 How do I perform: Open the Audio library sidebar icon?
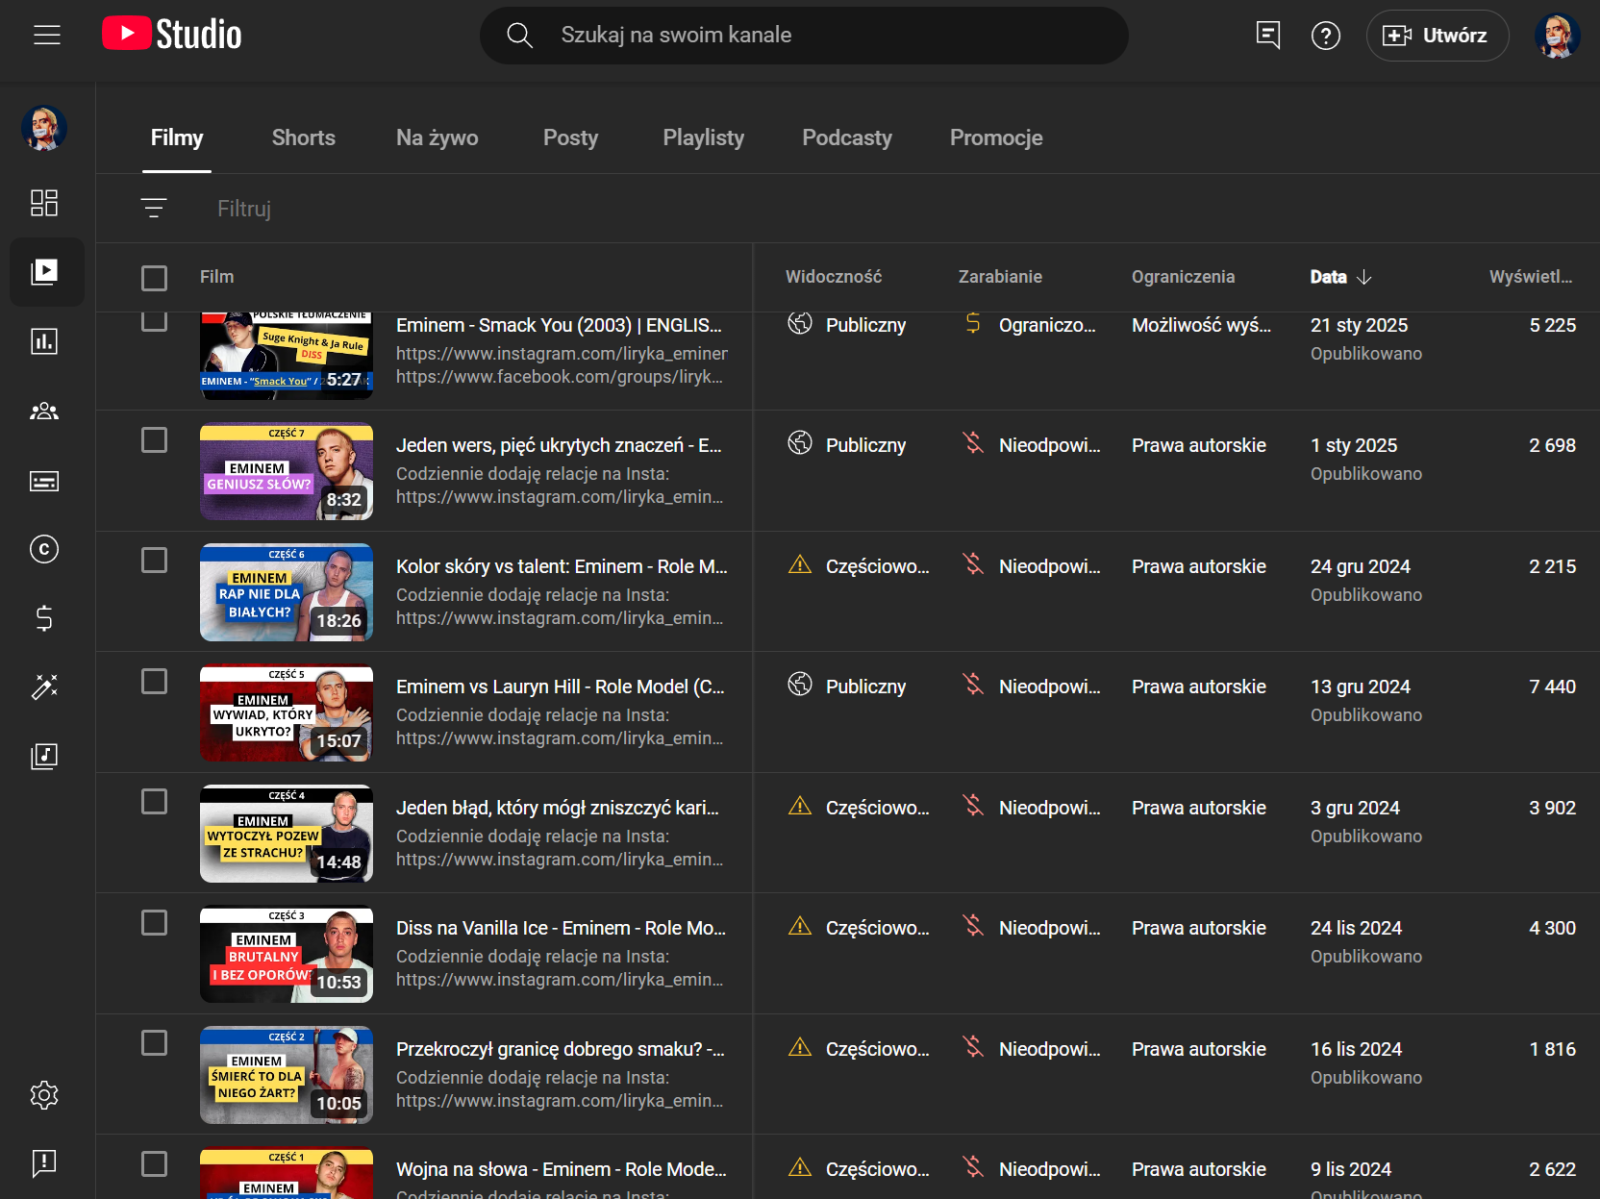coord(44,756)
